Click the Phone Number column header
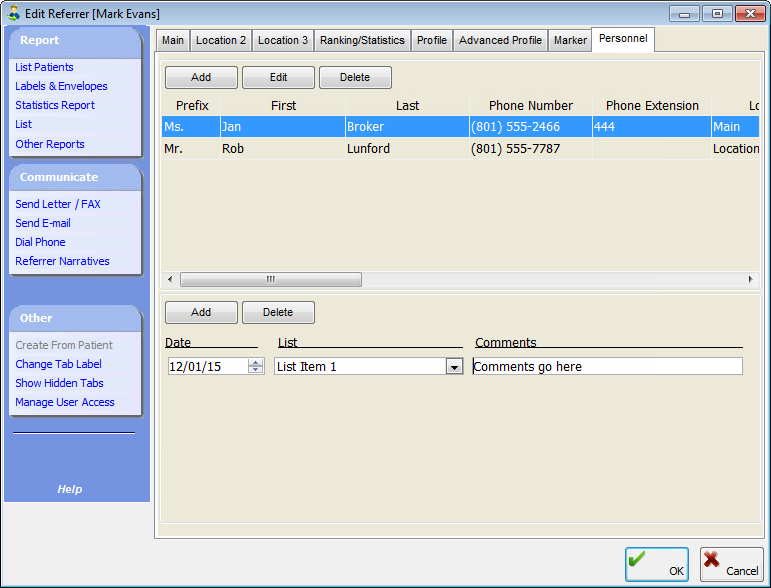 530,105
